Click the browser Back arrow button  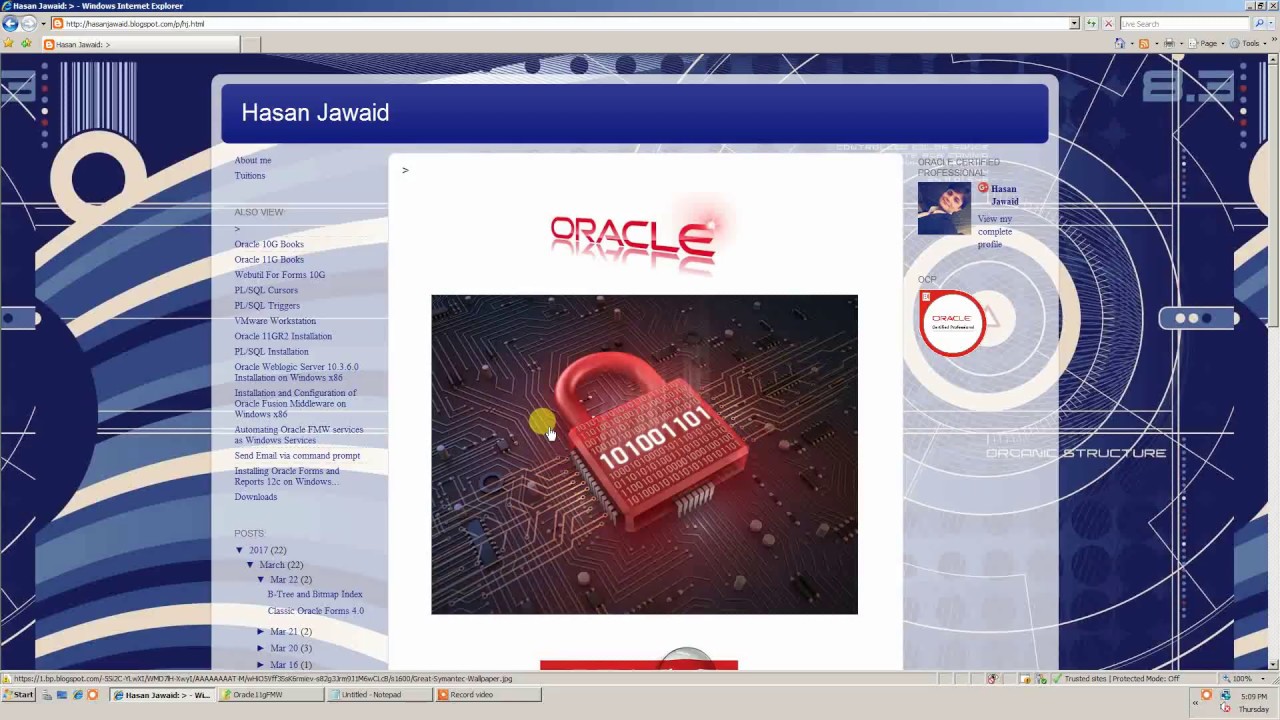[x=10, y=23]
